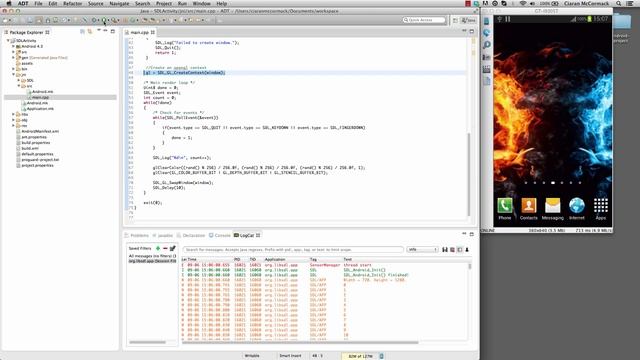Viewport: 640px width, 360px height.
Task: Click the Debug bug icon in toolbar
Action: 94,20
